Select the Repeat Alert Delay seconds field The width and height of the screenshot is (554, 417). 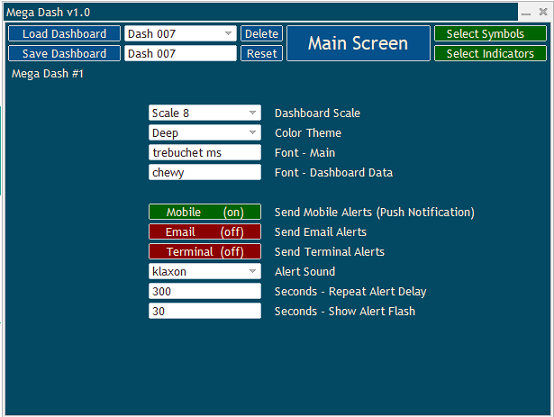(205, 291)
